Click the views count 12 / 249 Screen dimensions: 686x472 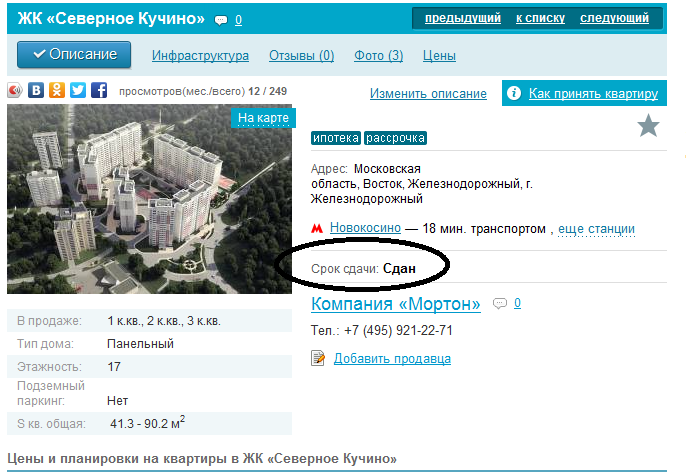[267, 91]
